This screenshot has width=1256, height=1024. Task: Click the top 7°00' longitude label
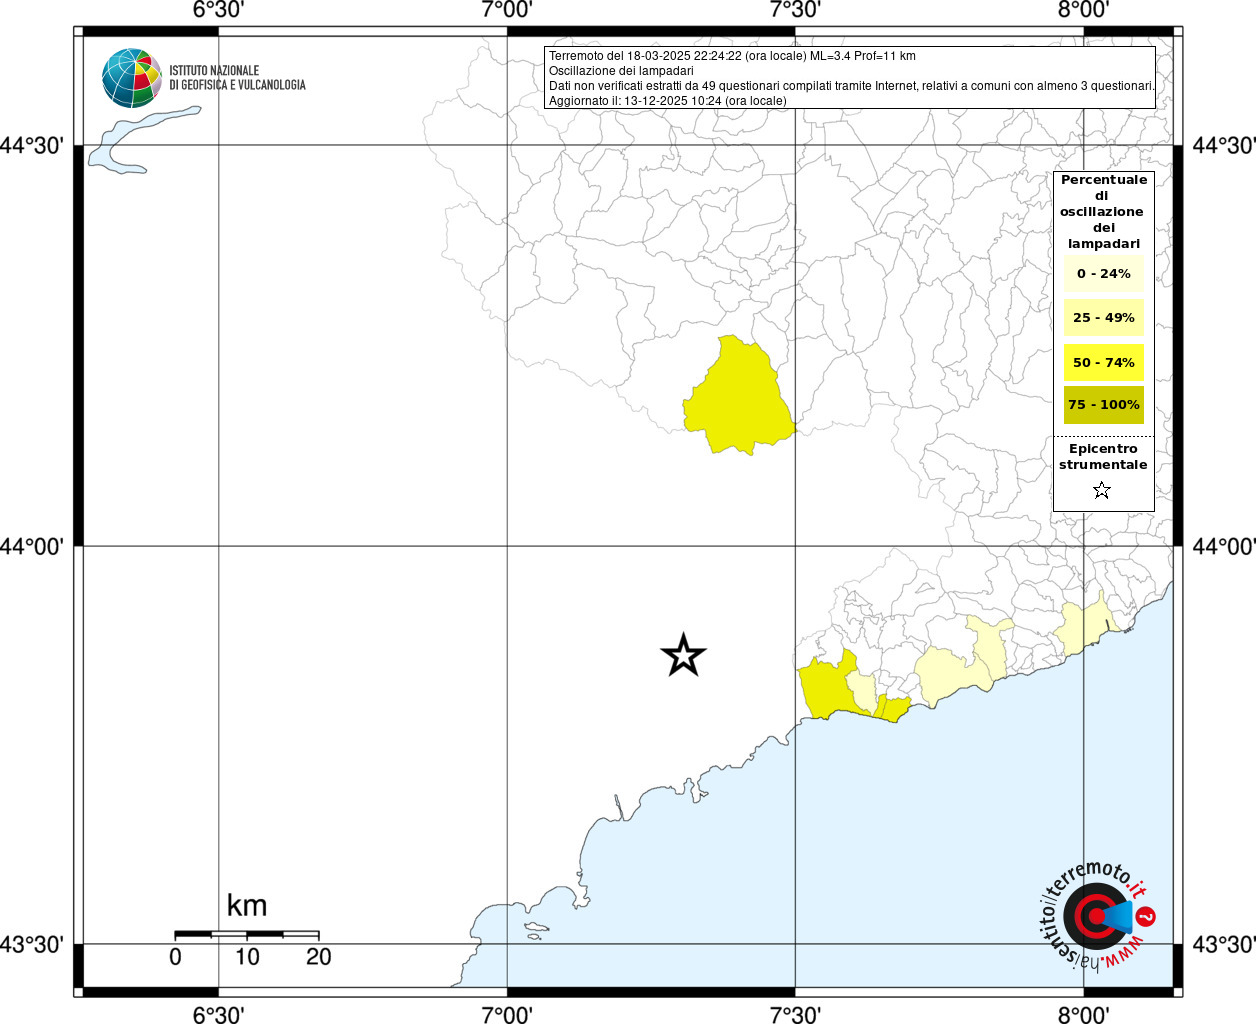[507, 10]
